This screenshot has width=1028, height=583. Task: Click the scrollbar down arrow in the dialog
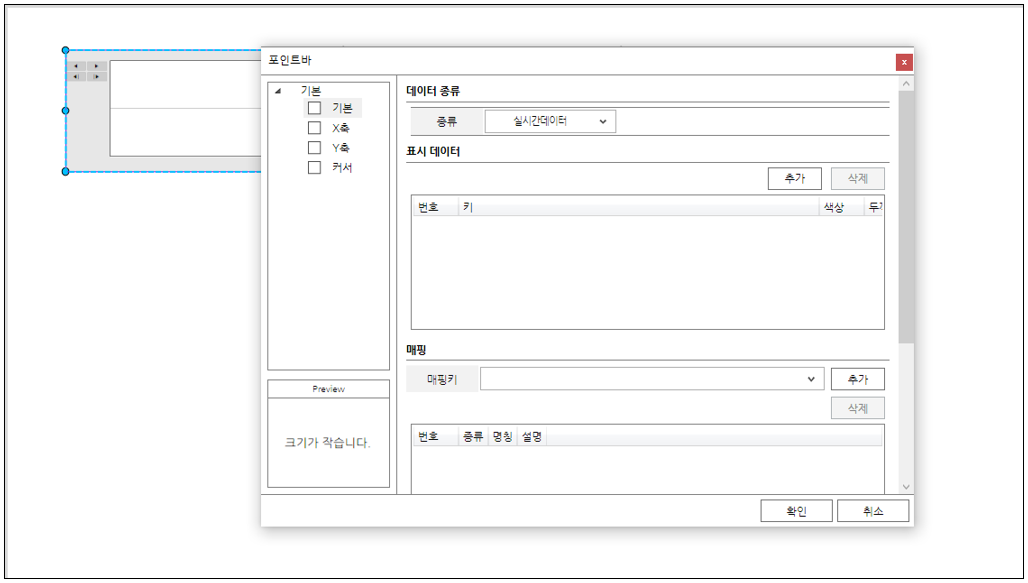point(906,487)
